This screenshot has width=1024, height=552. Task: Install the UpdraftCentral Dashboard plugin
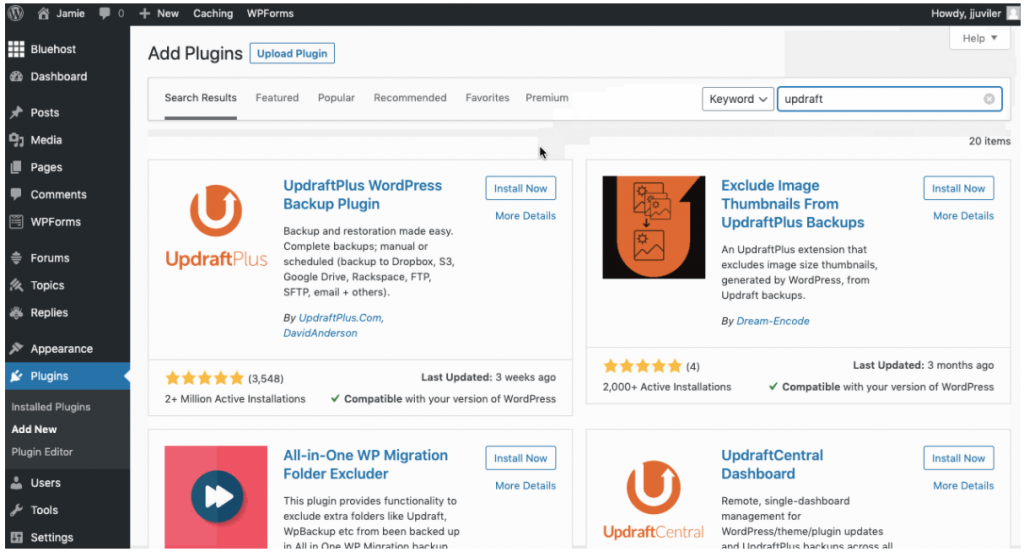(x=959, y=458)
